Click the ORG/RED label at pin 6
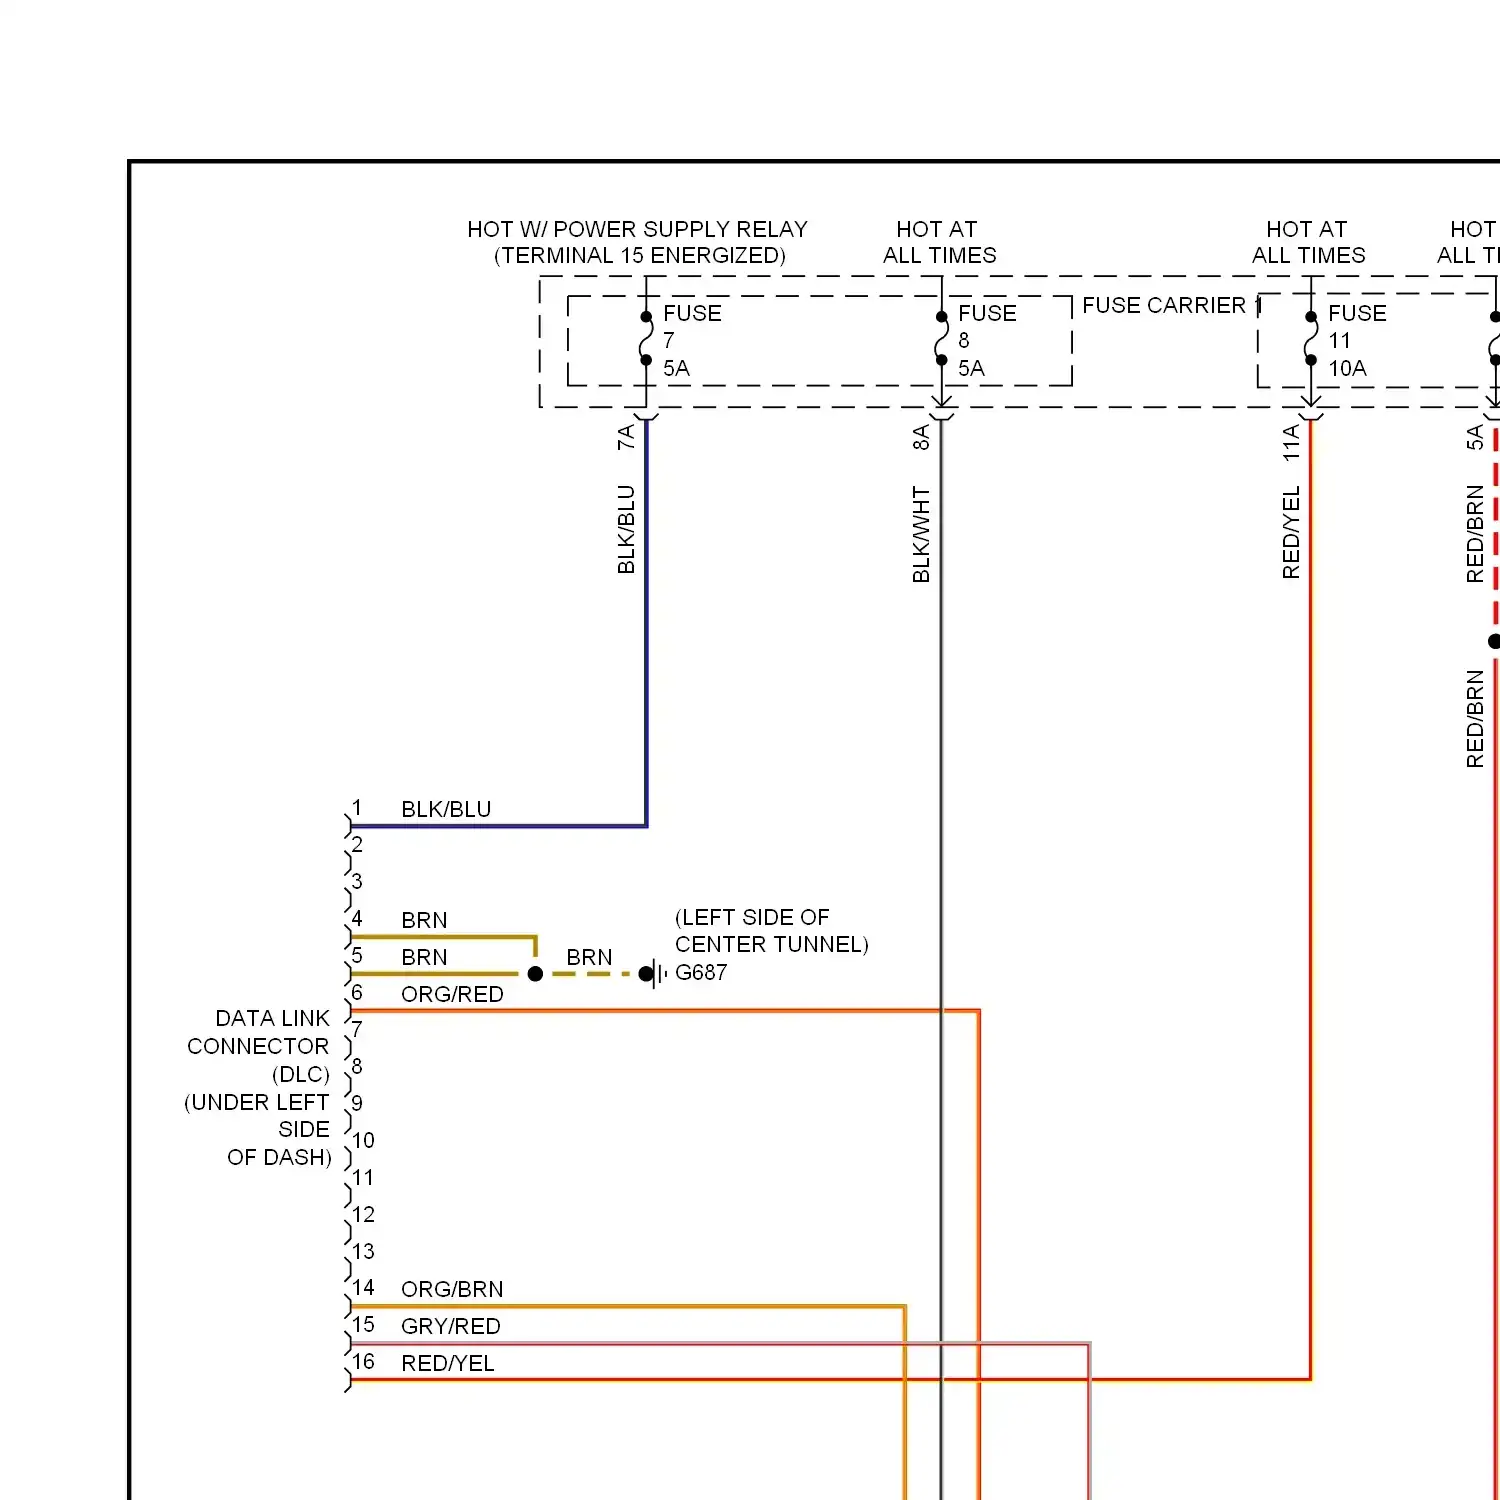Screen dimensions: 1500x1500 pos(452,994)
